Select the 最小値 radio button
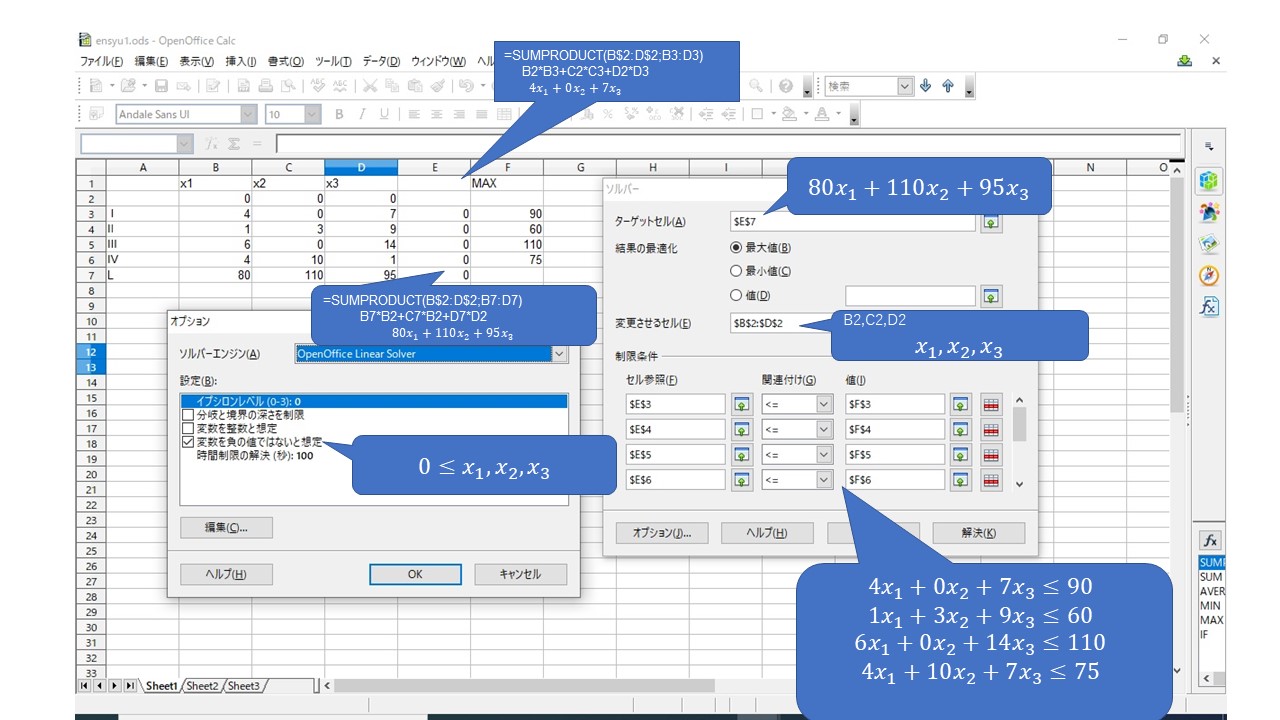Image resolution: width=1280 pixels, height=720 pixels. click(737, 271)
